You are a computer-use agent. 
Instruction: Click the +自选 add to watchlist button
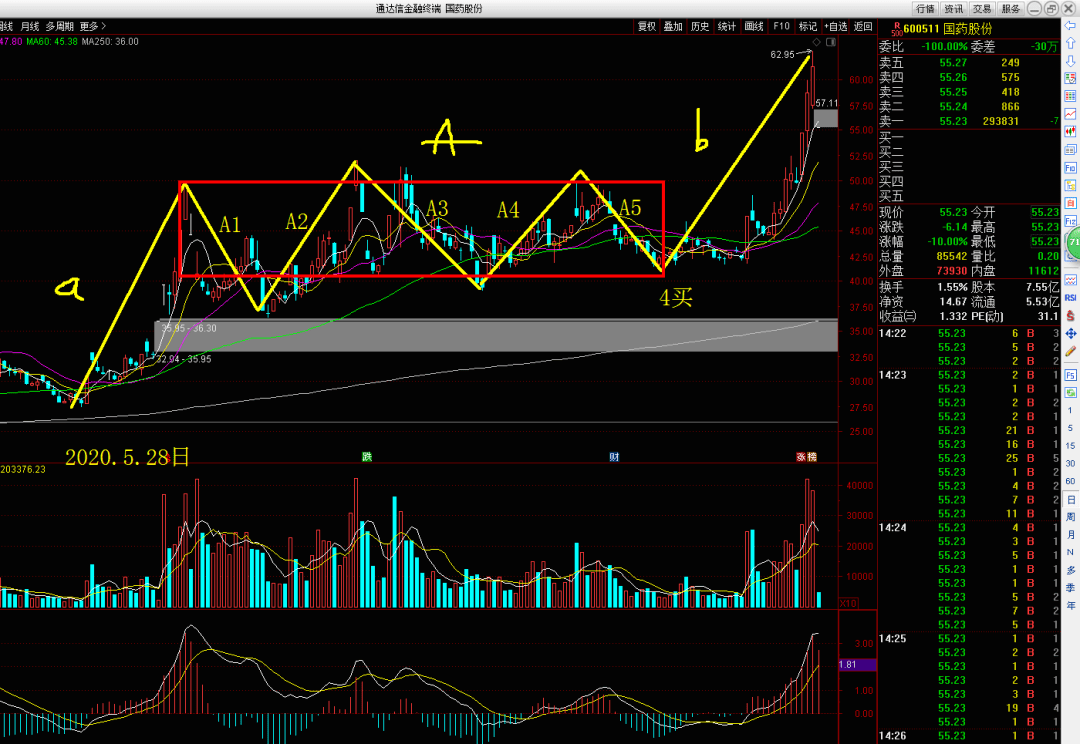click(x=835, y=26)
